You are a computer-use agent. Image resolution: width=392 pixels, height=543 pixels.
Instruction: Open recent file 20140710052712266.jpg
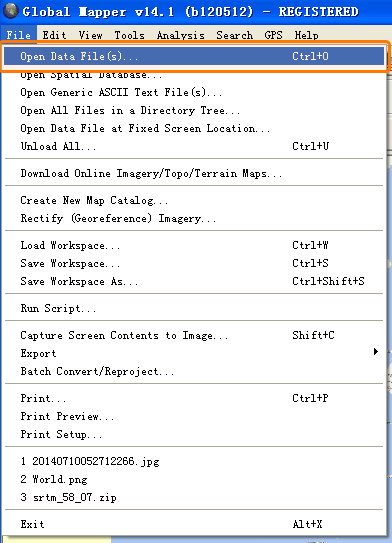(x=194, y=462)
